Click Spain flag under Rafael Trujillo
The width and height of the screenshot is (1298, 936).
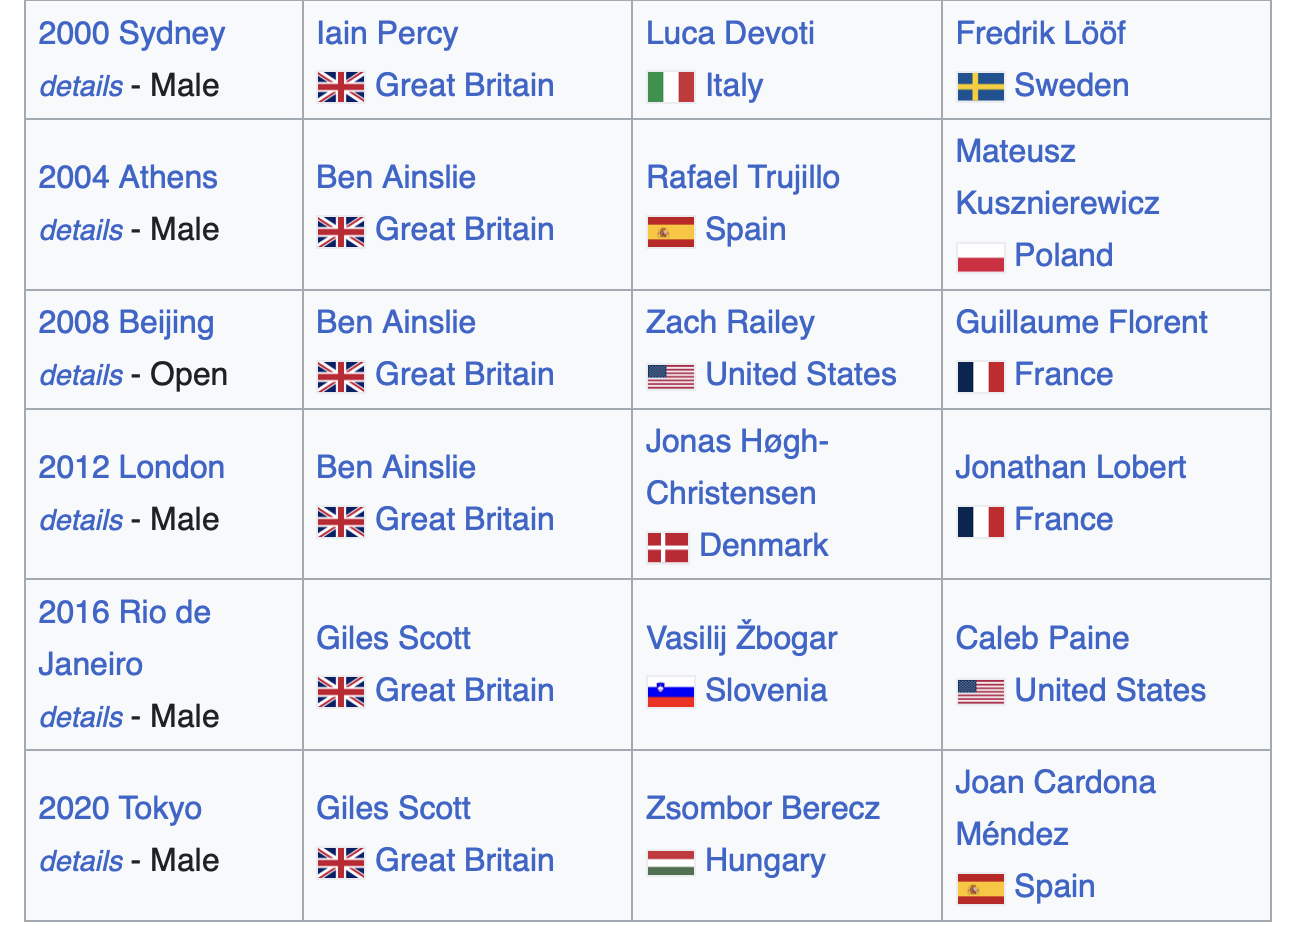670,231
